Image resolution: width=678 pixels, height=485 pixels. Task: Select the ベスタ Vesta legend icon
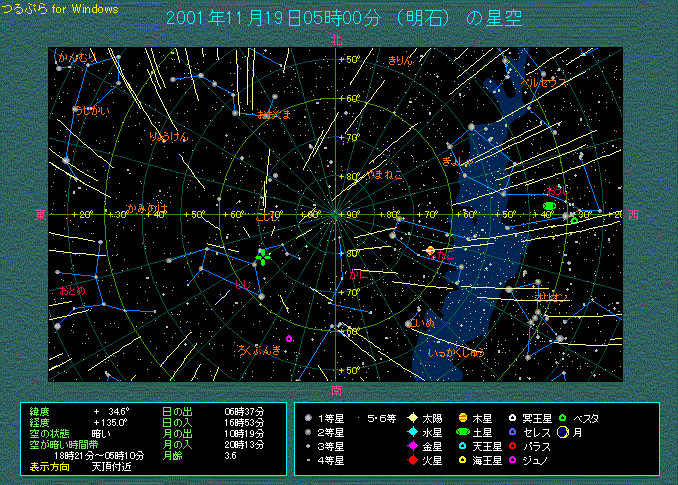(x=562, y=418)
